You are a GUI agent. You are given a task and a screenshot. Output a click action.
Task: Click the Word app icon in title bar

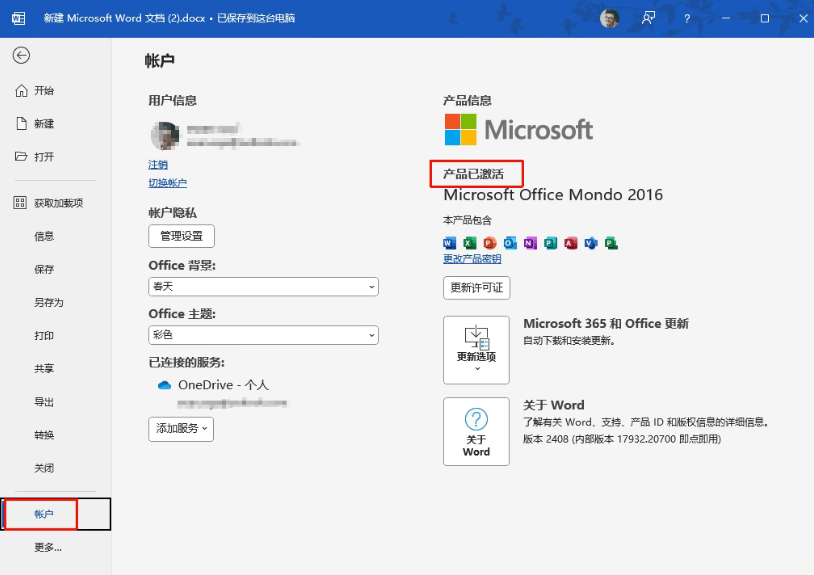point(18,18)
